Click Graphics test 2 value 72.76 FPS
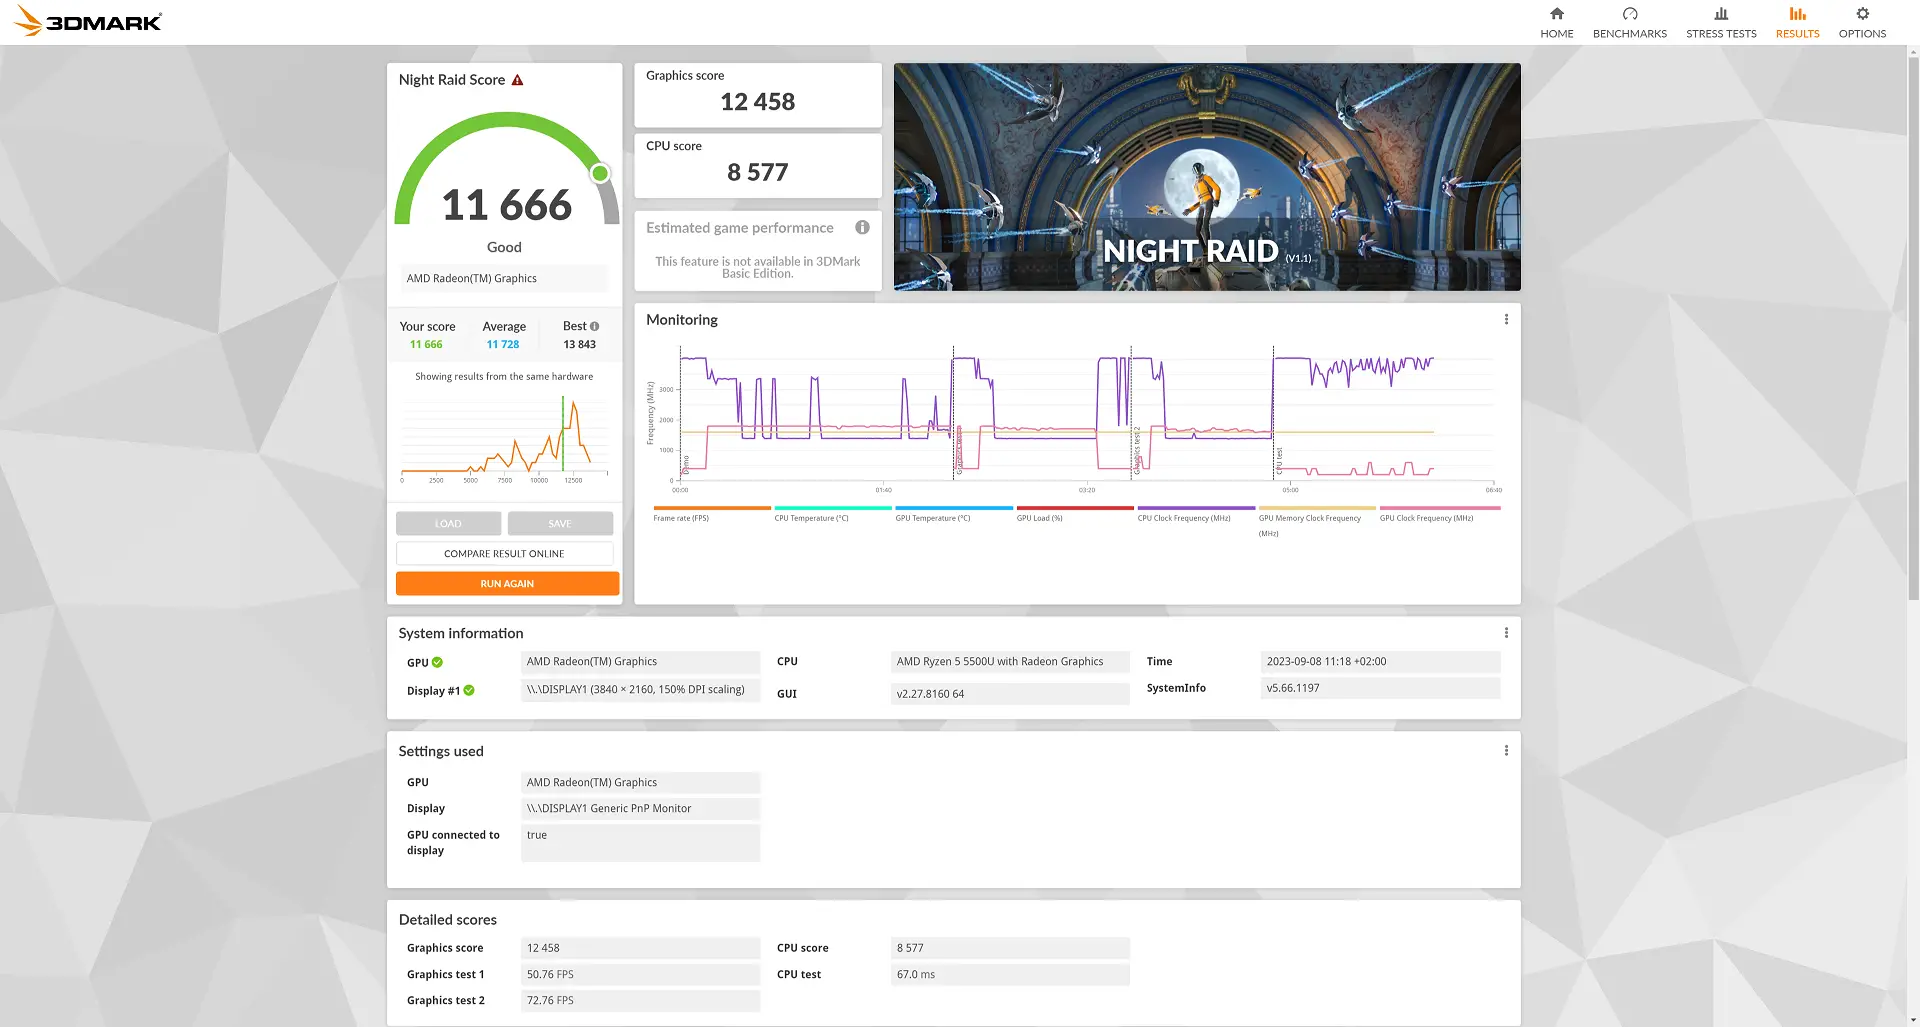This screenshot has height=1027, width=1920. [640, 1000]
